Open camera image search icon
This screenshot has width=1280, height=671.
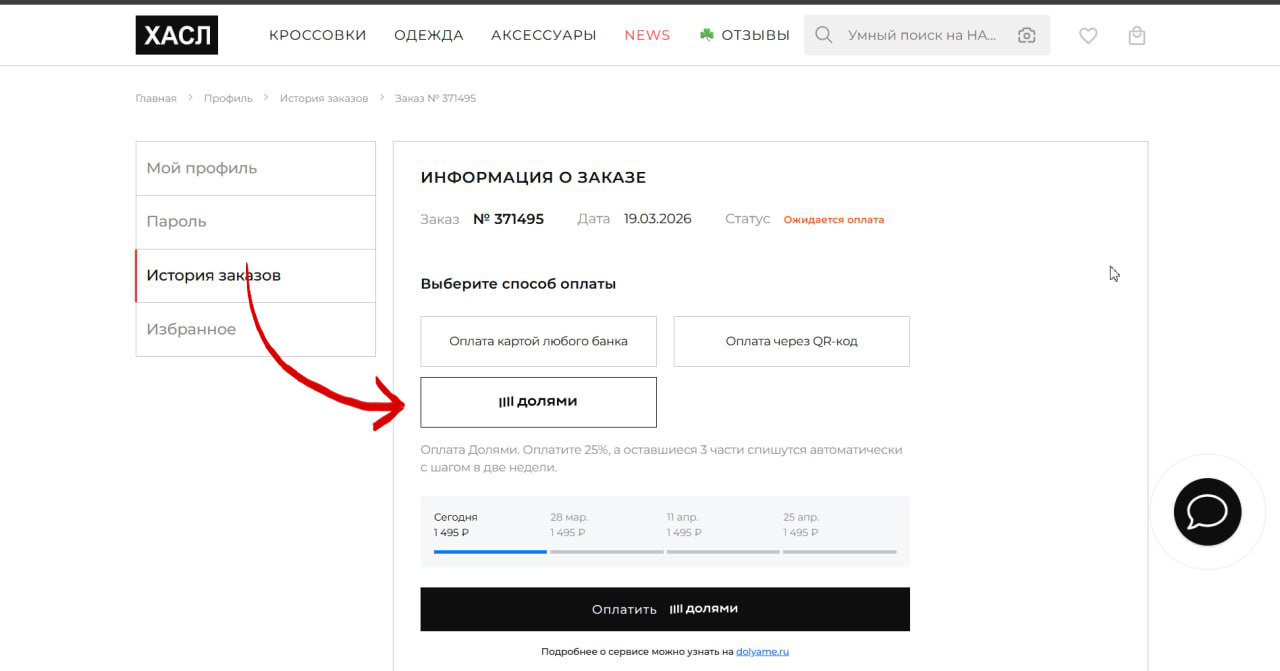(x=1026, y=35)
